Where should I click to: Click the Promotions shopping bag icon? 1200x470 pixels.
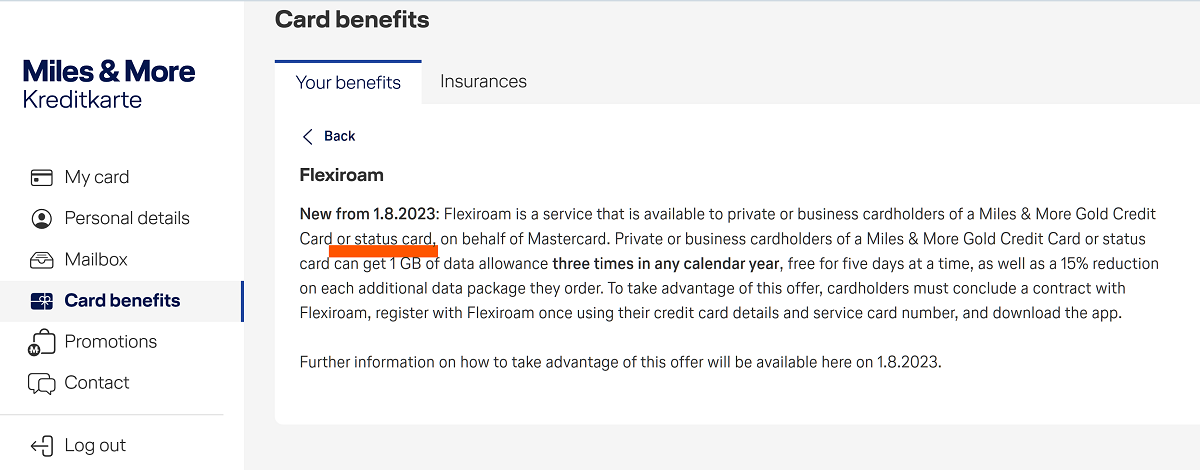tap(40, 342)
